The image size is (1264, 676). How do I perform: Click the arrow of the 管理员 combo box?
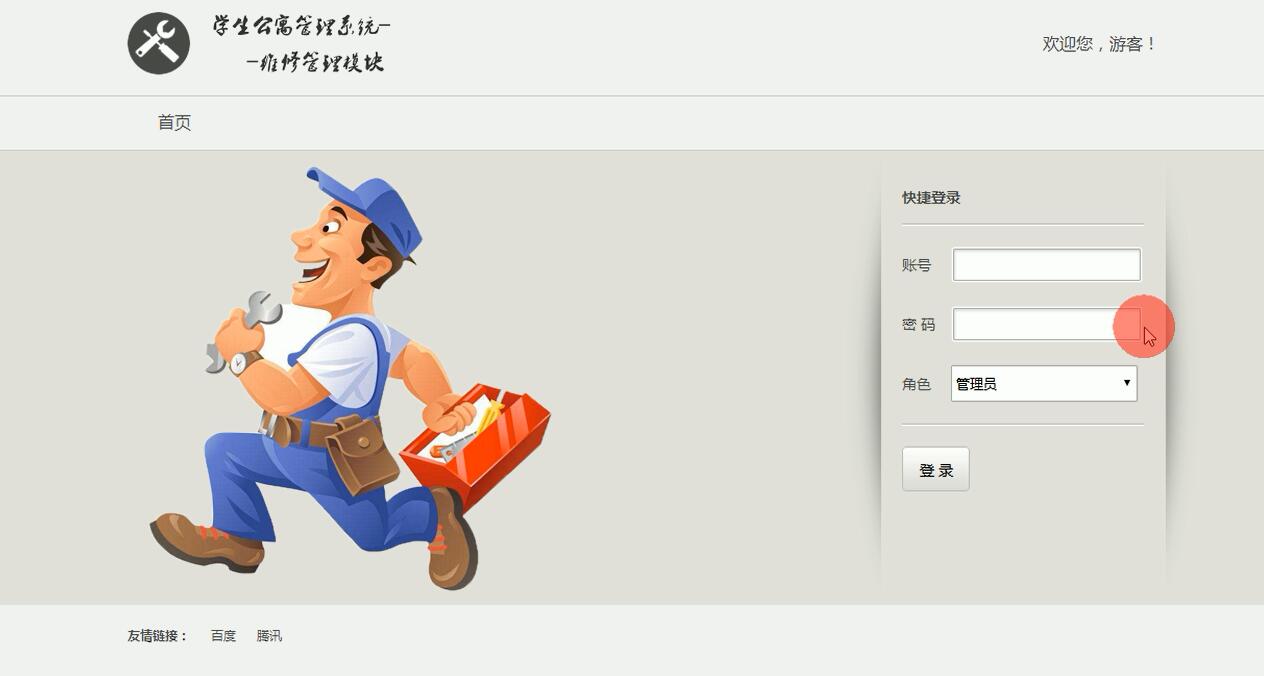click(1126, 383)
